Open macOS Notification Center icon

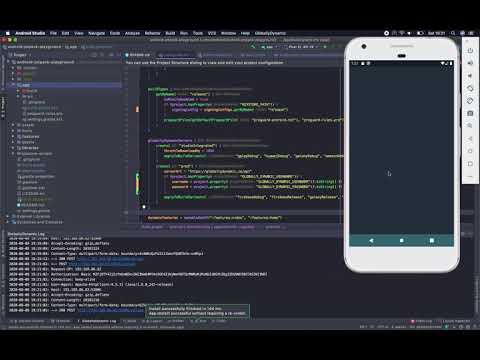(x=471, y=33)
